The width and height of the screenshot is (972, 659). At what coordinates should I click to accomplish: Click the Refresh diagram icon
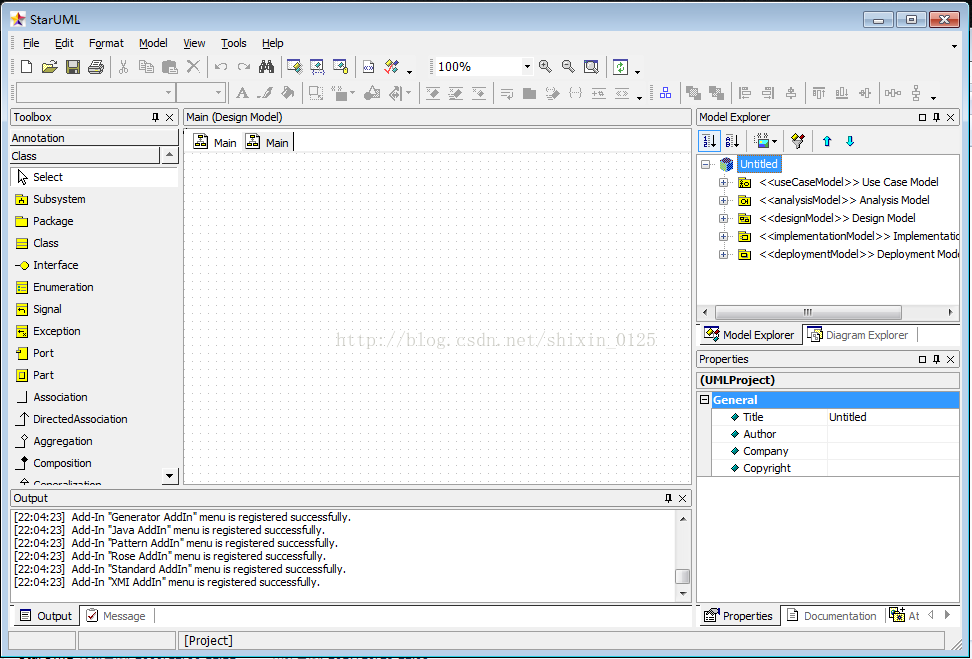[x=621, y=66]
